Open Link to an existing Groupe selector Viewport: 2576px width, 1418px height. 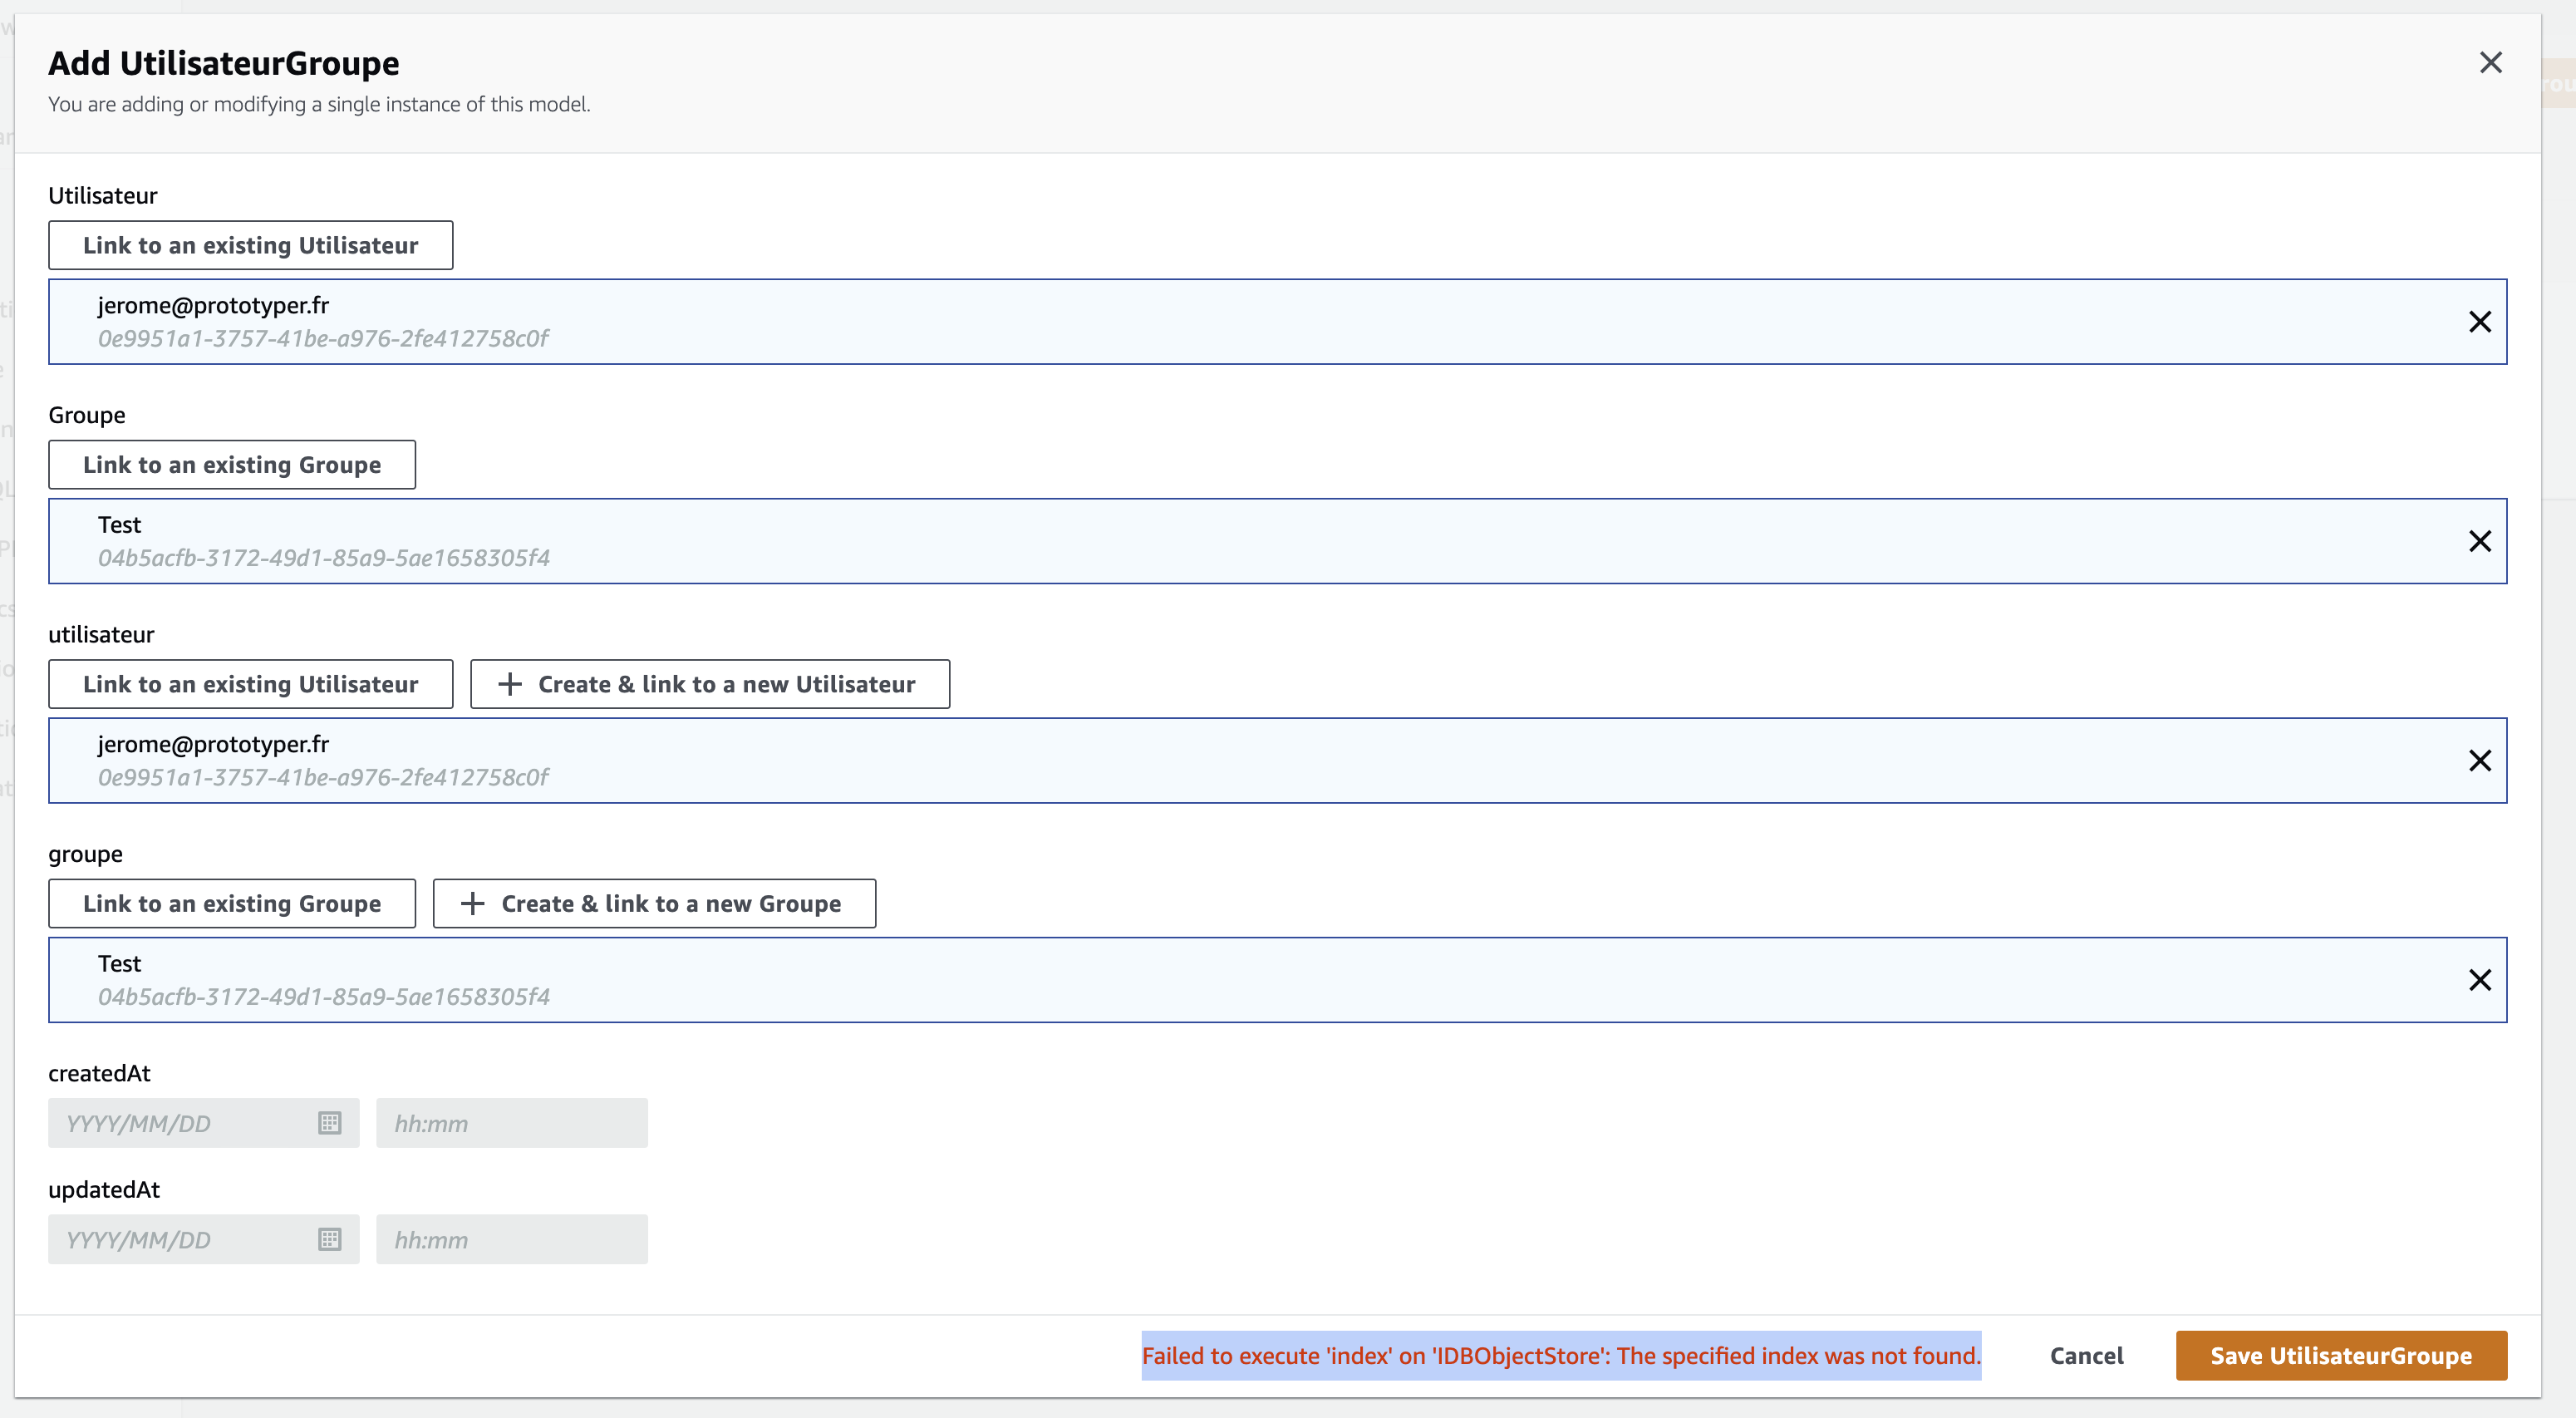click(x=231, y=464)
